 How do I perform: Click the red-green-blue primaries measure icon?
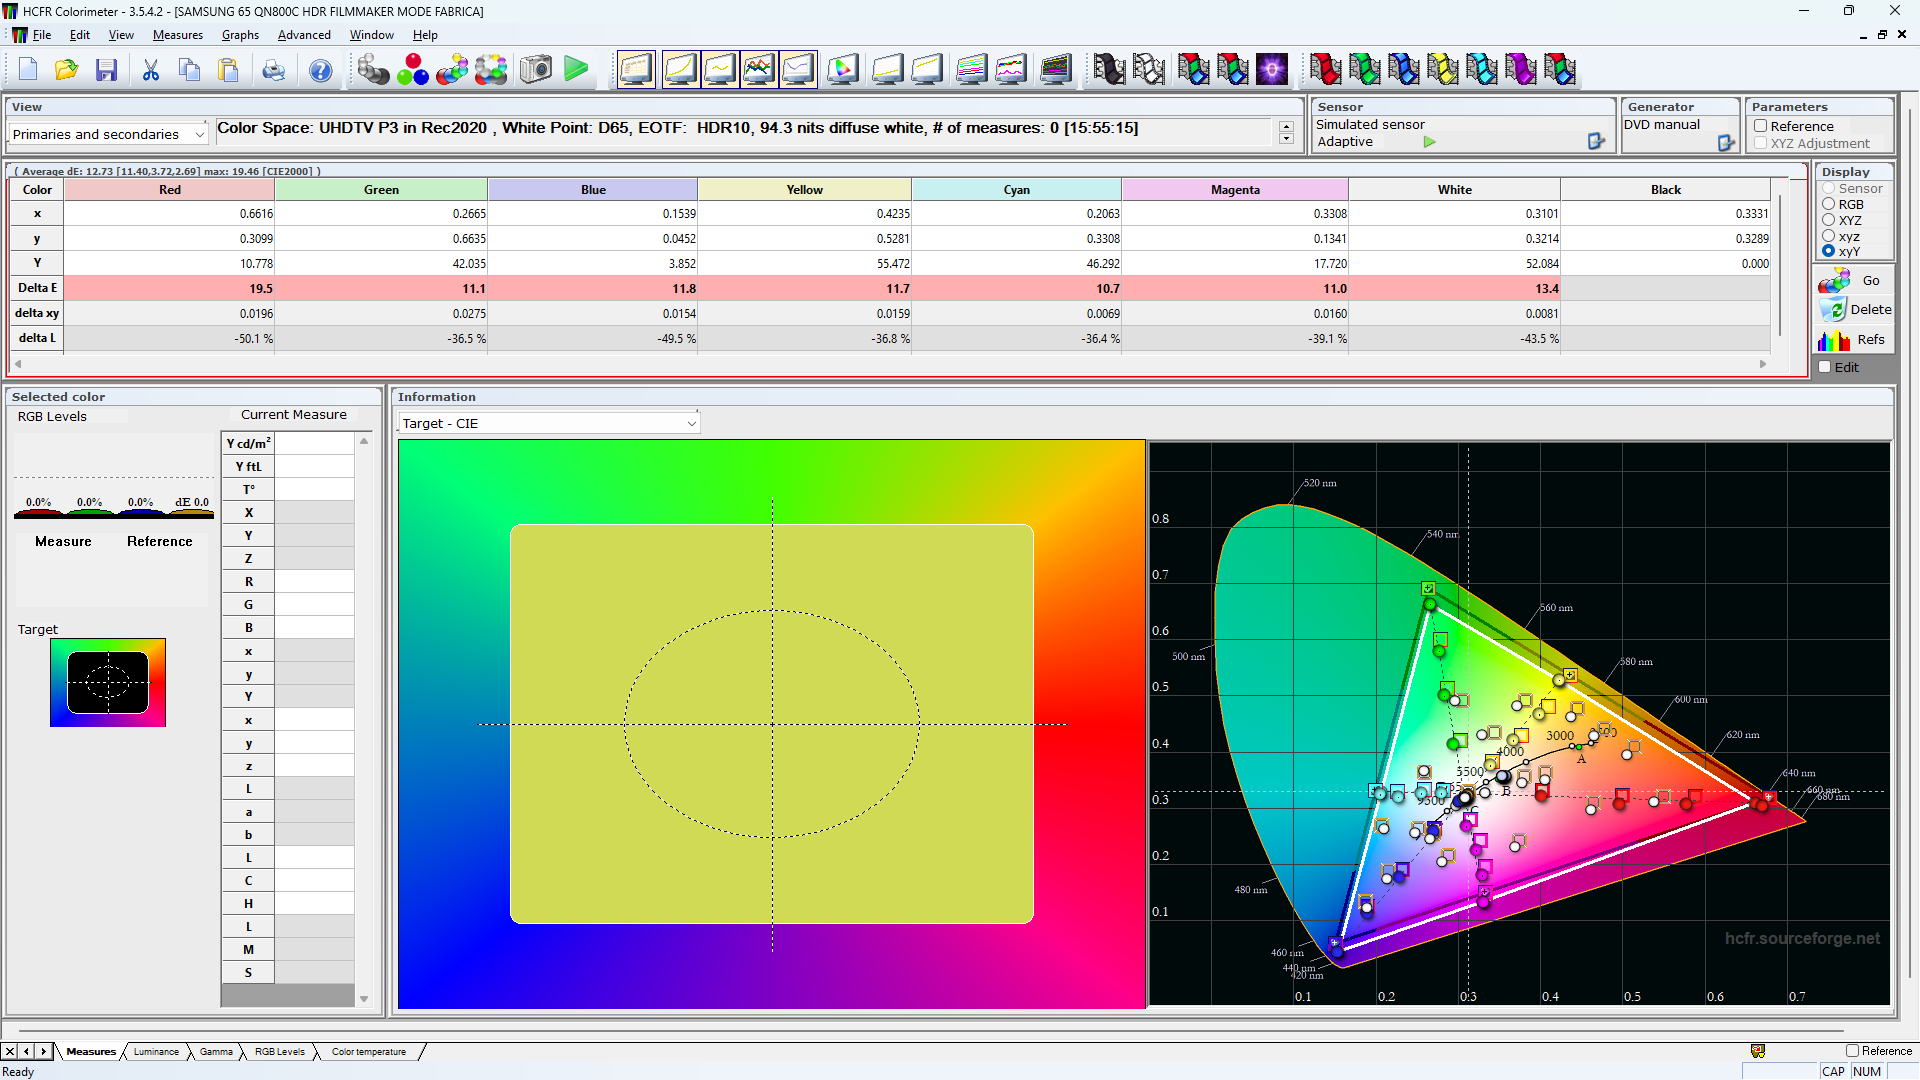coord(413,69)
